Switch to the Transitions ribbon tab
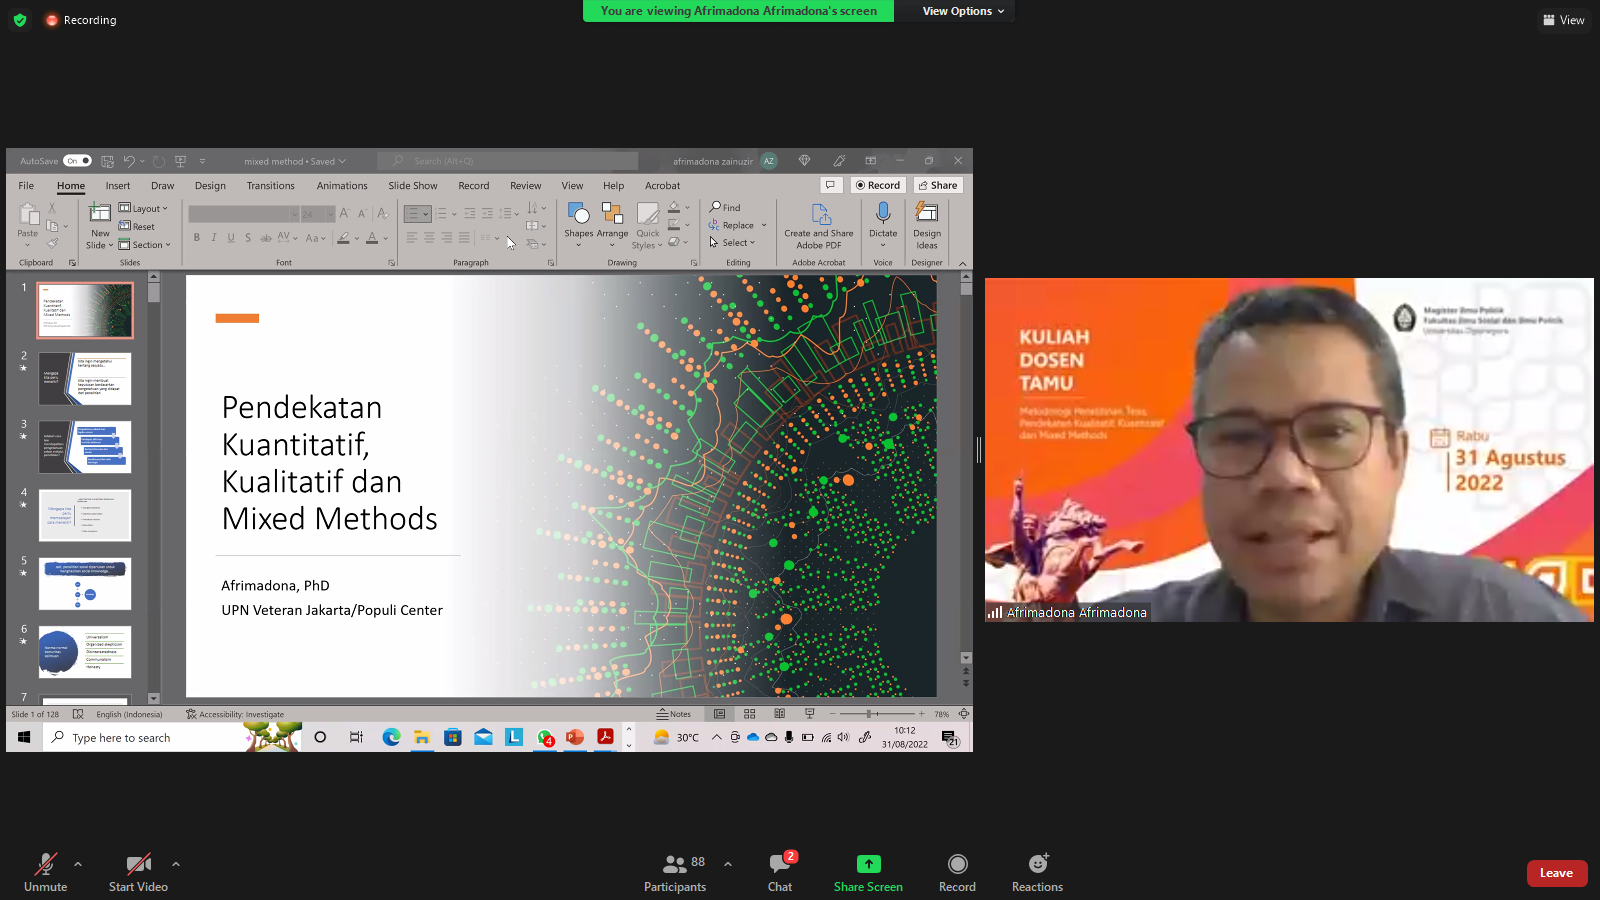Screen dimensions: 1600x900 pos(270,186)
